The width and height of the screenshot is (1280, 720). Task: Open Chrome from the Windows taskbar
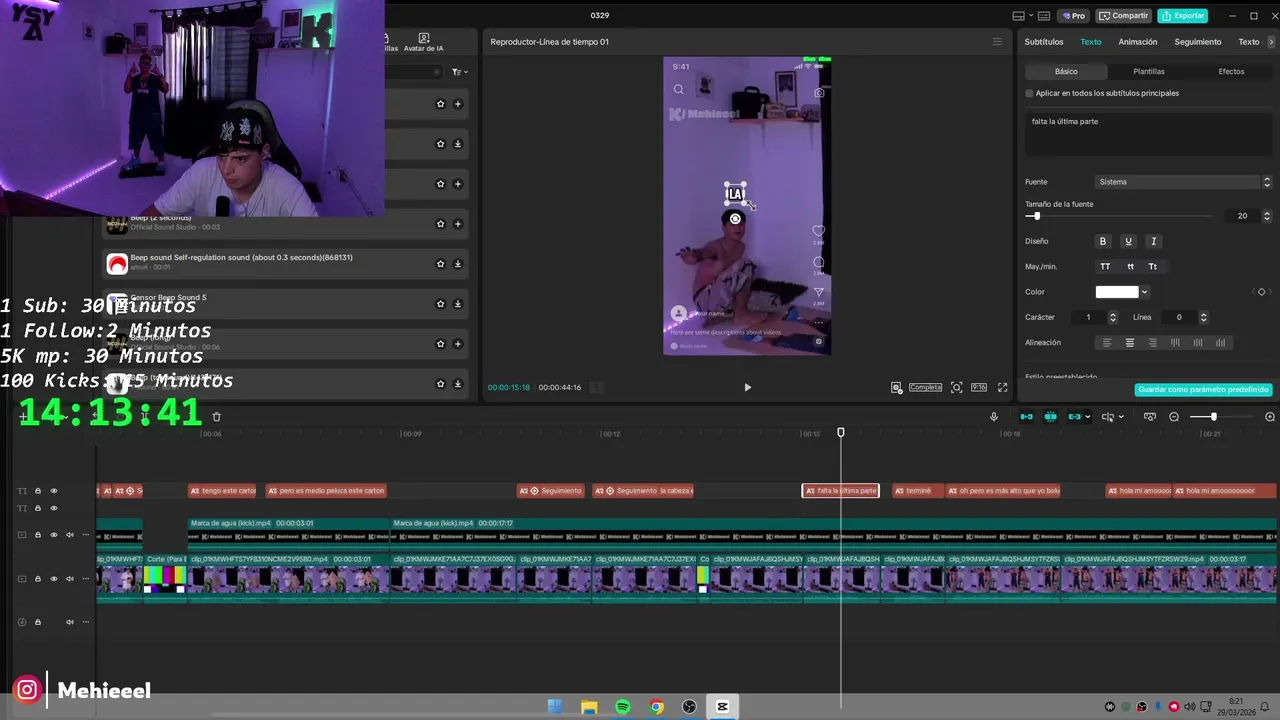coord(656,707)
